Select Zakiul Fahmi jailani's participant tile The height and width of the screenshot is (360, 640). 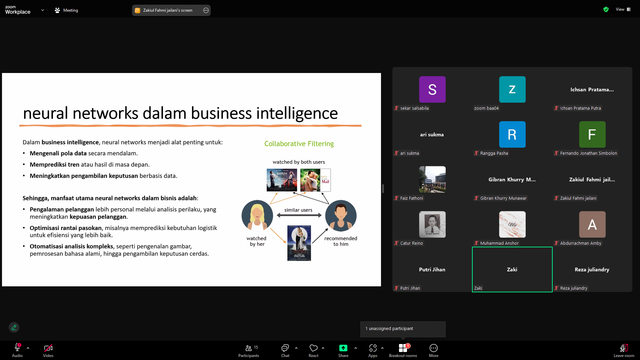point(592,180)
